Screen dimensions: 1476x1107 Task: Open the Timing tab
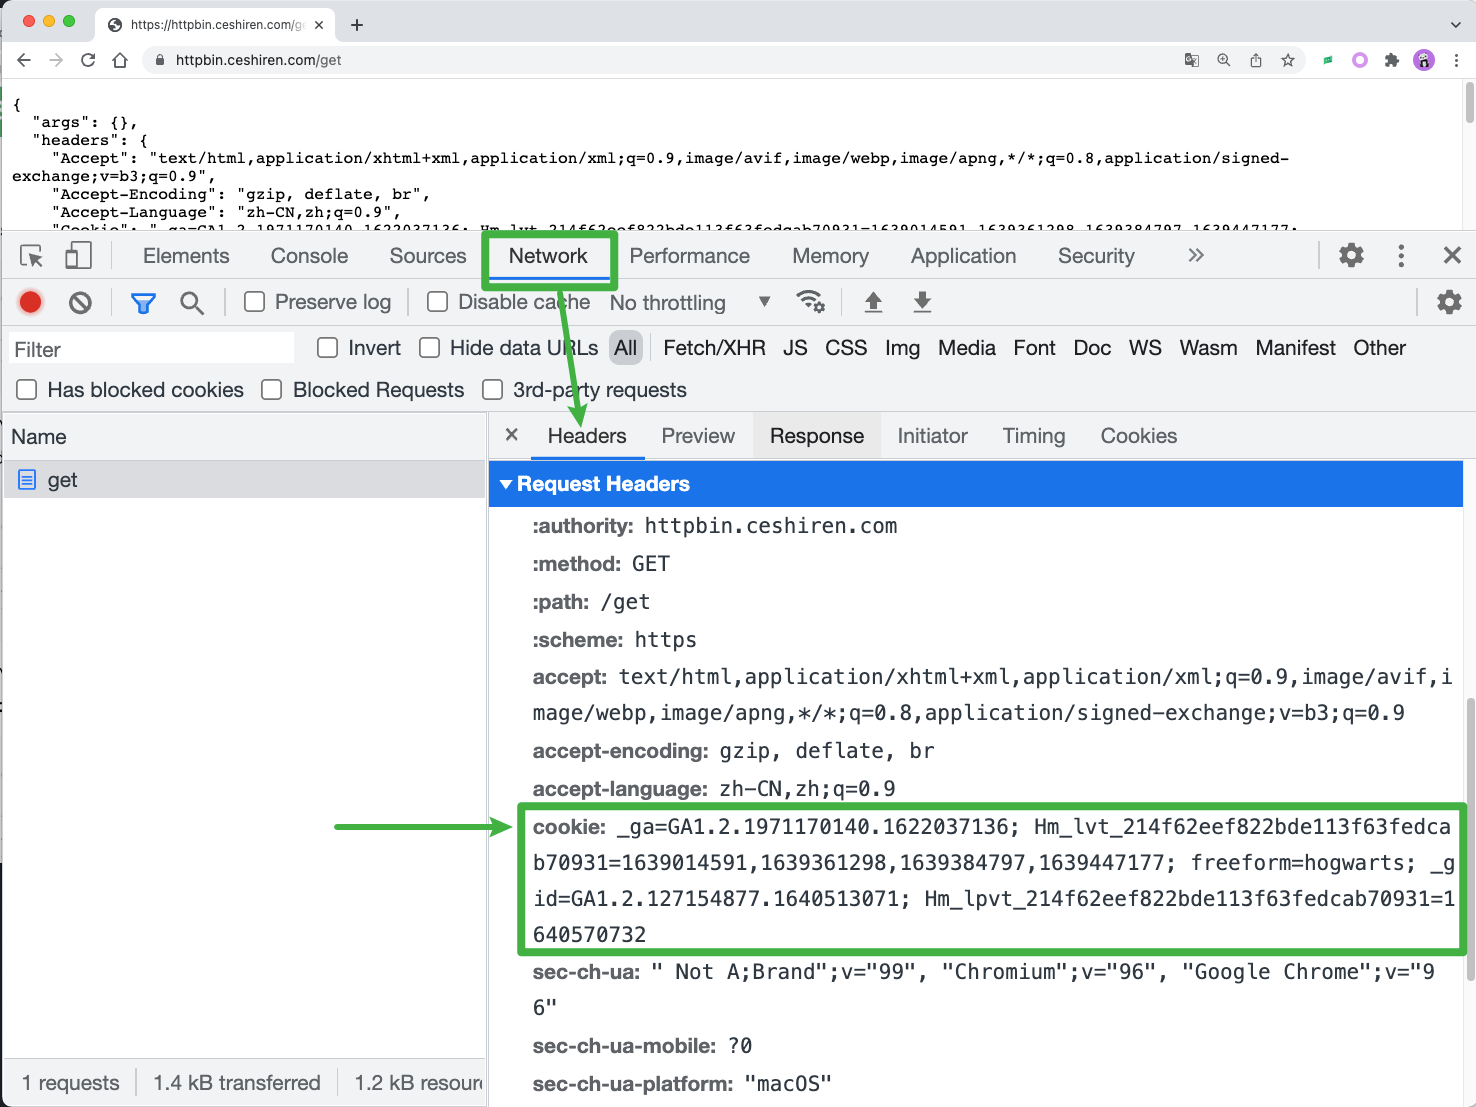1033,436
